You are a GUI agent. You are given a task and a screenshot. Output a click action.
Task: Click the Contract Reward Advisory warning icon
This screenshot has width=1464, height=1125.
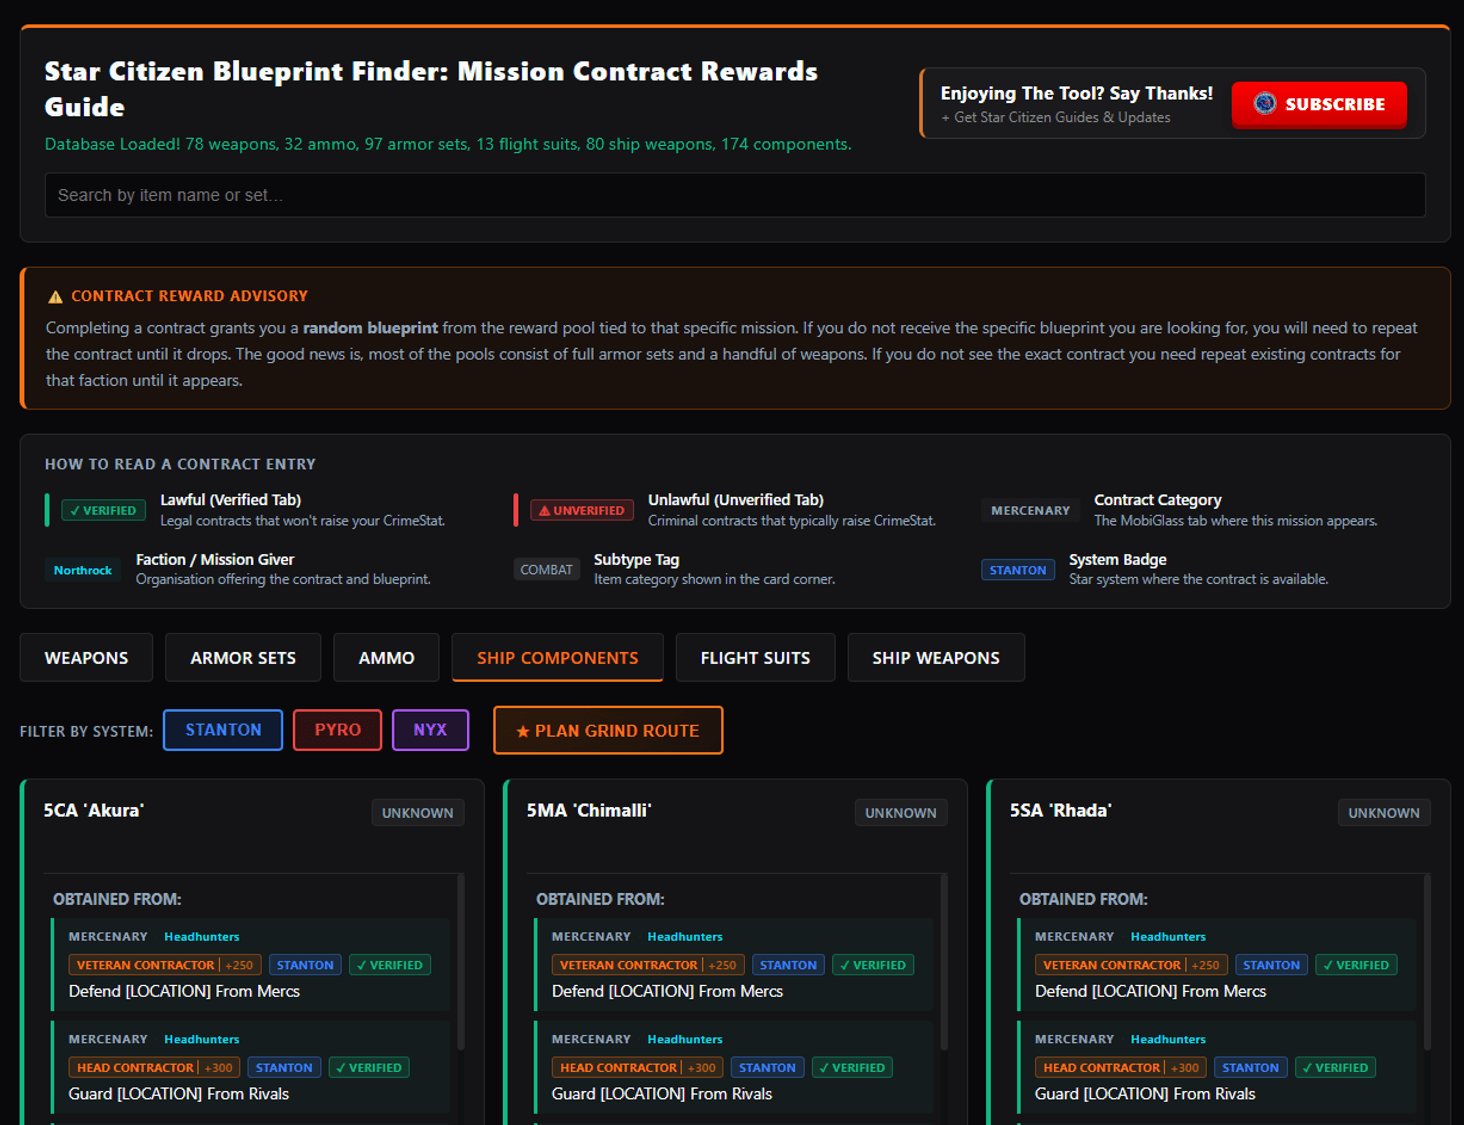(55, 297)
